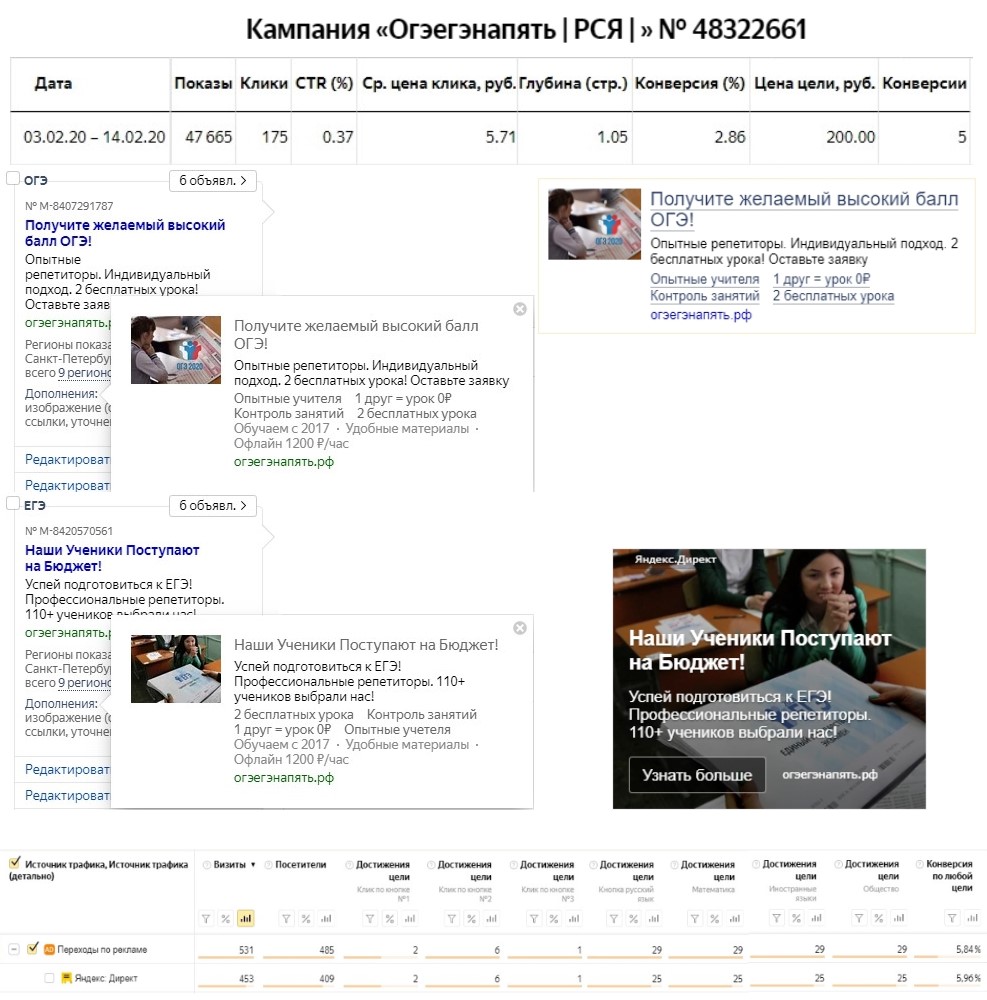The image size is (987, 1000).
Task: Click the filter icon under Посетители column
Action: pyautogui.click(x=286, y=919)
